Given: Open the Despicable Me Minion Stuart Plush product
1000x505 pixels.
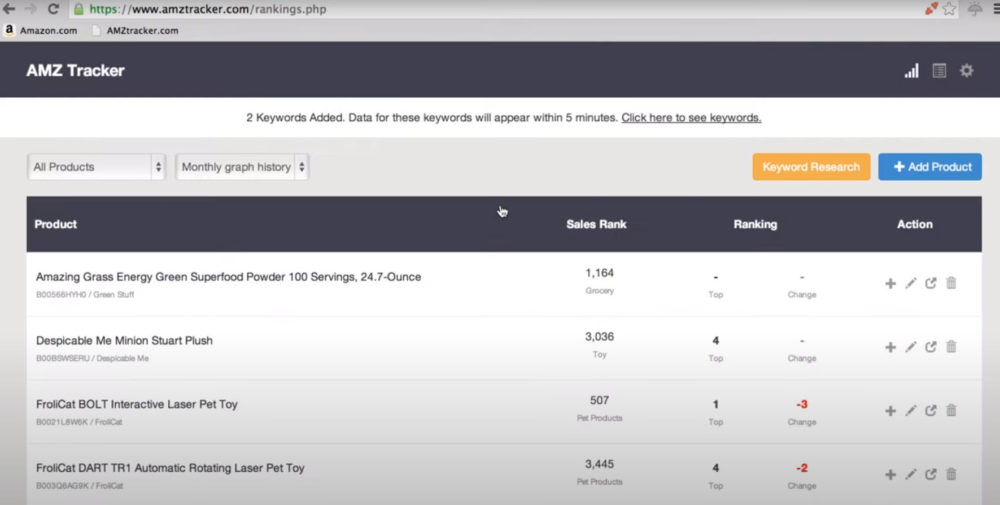Looking at the screenshot, I should point(124,340).
